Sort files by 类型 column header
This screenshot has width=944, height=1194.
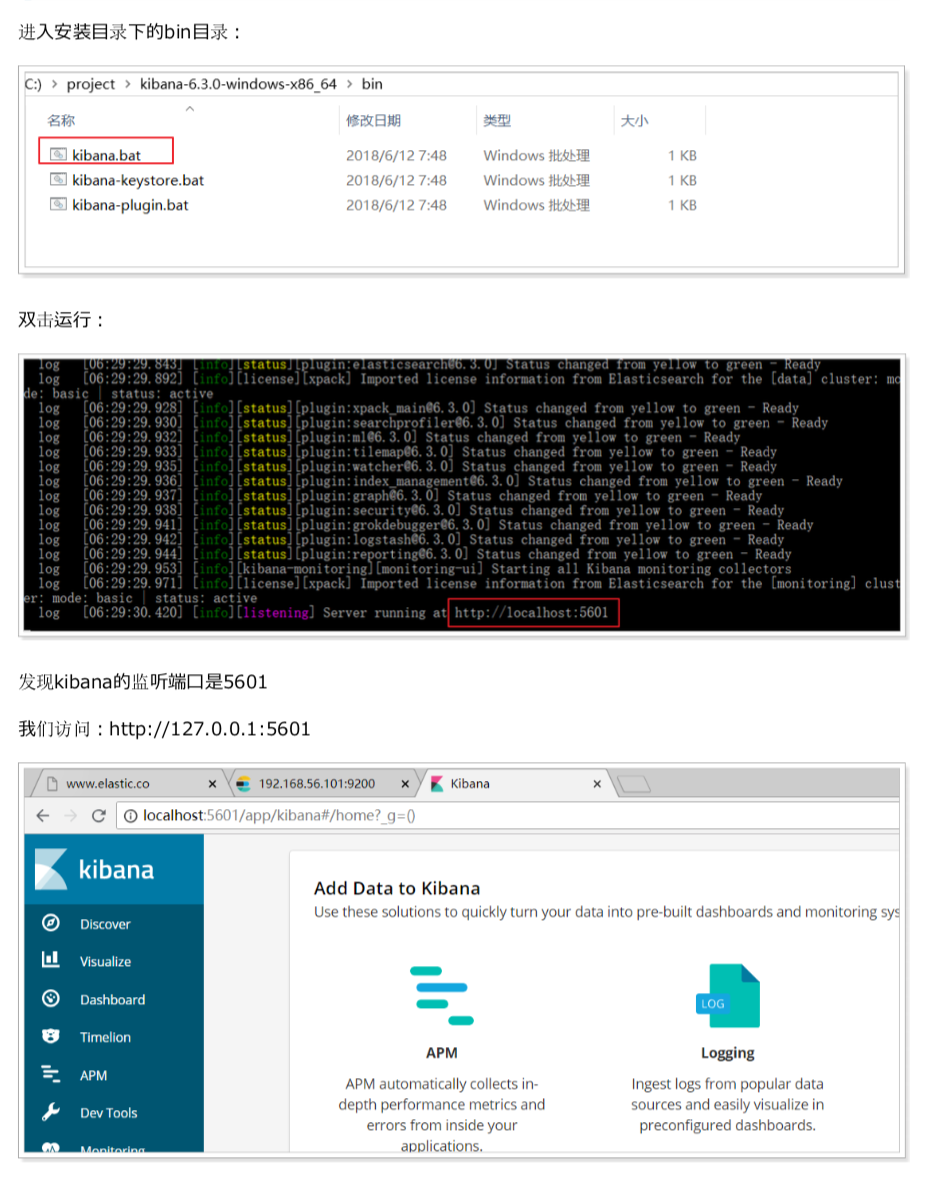point(496,120)
